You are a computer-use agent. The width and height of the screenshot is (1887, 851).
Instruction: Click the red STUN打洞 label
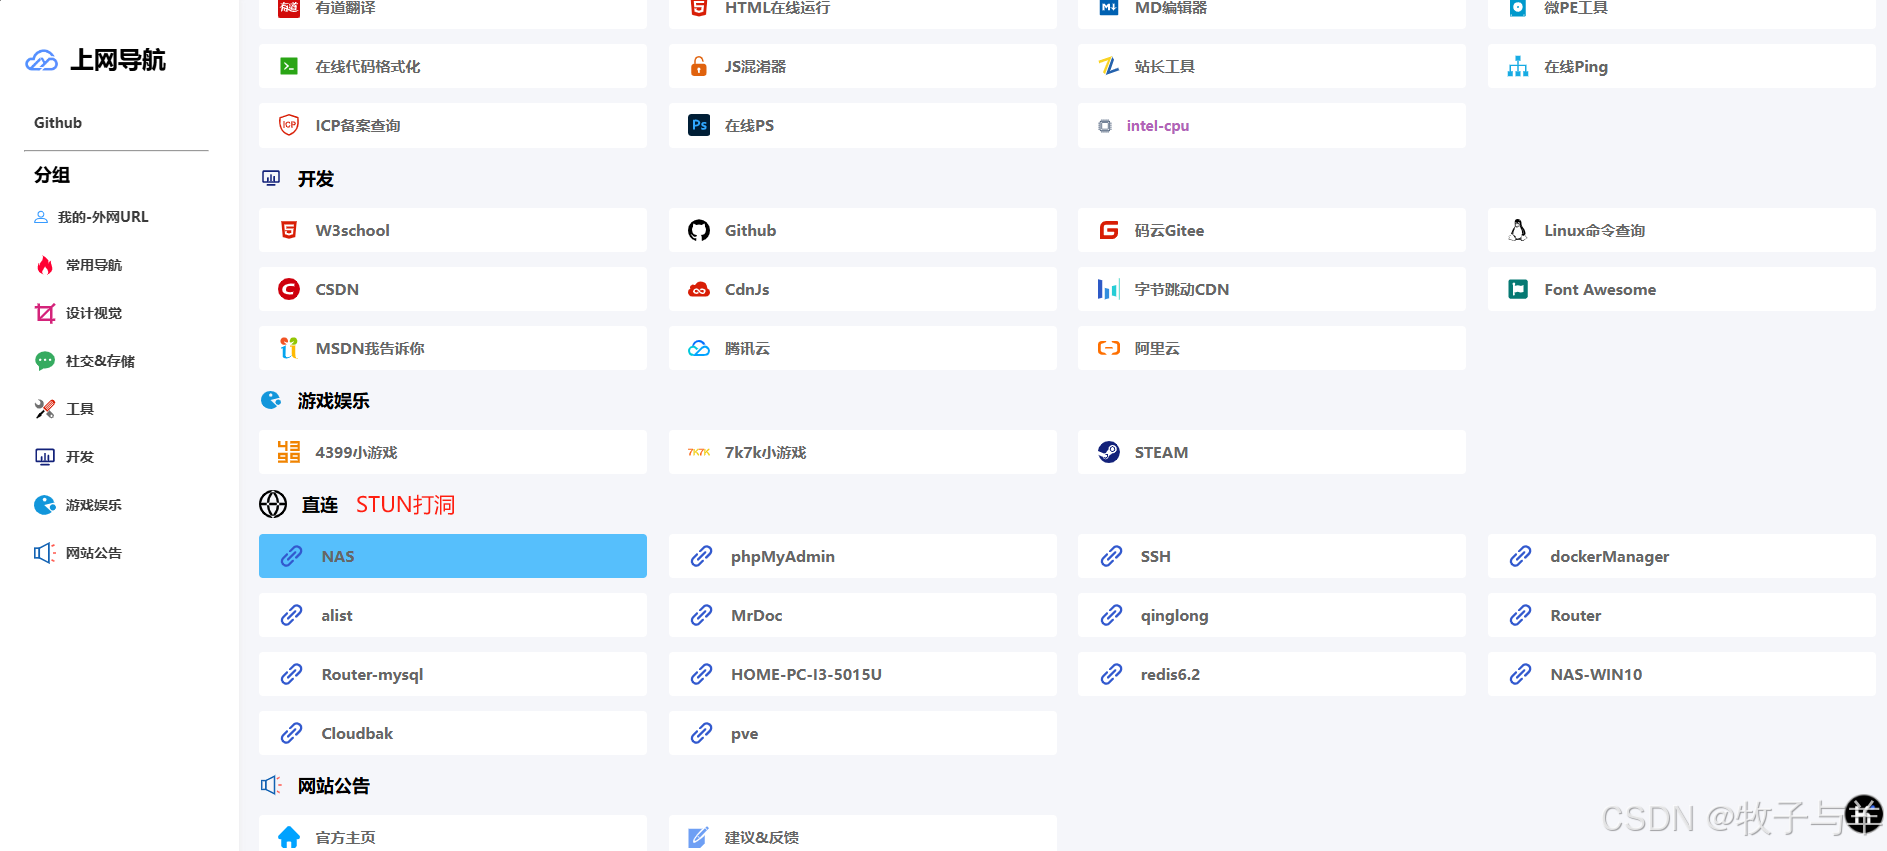point(405,505)
